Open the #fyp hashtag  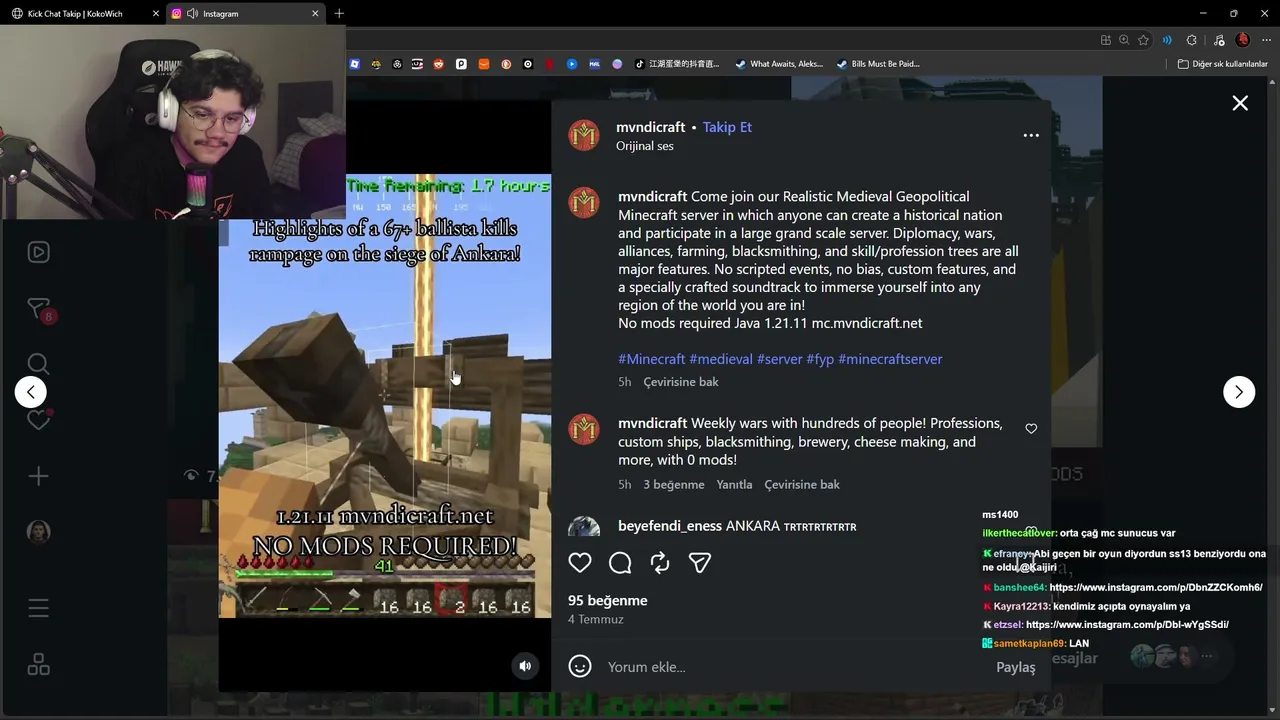click(820, 359)
